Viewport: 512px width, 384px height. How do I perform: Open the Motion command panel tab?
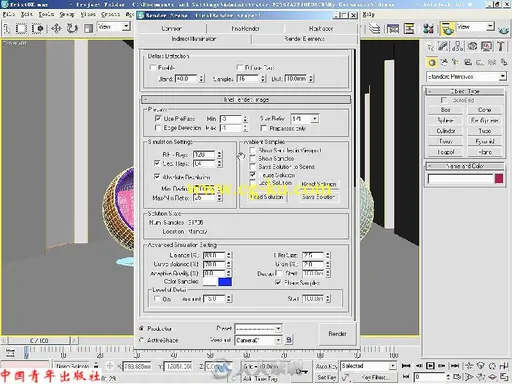click(472, 46)
